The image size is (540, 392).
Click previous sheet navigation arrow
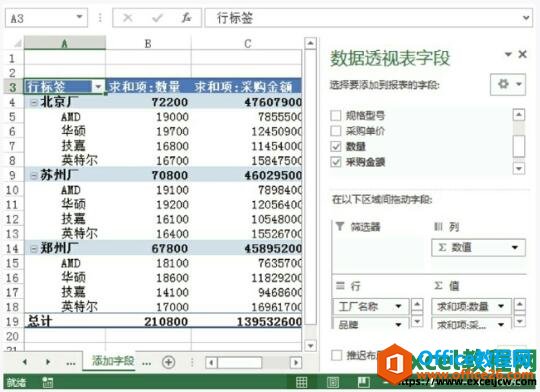[25, 362]
